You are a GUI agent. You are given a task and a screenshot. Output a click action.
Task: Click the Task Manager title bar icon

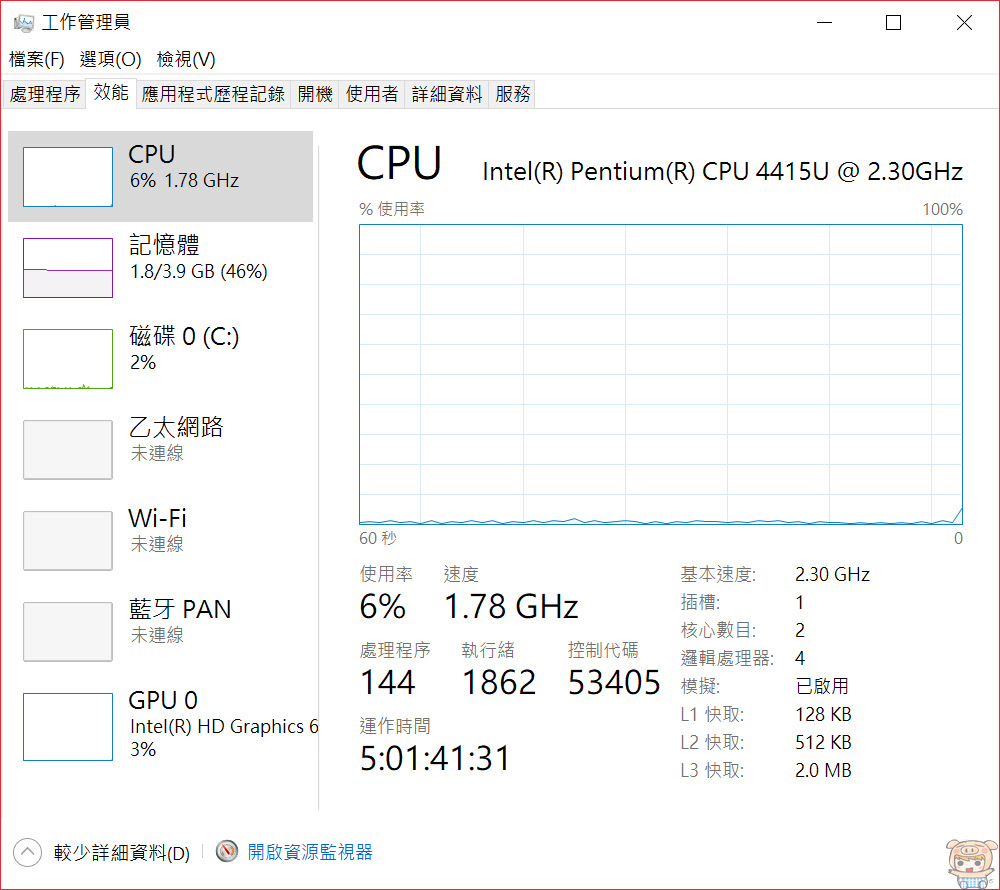pos(24,23)
